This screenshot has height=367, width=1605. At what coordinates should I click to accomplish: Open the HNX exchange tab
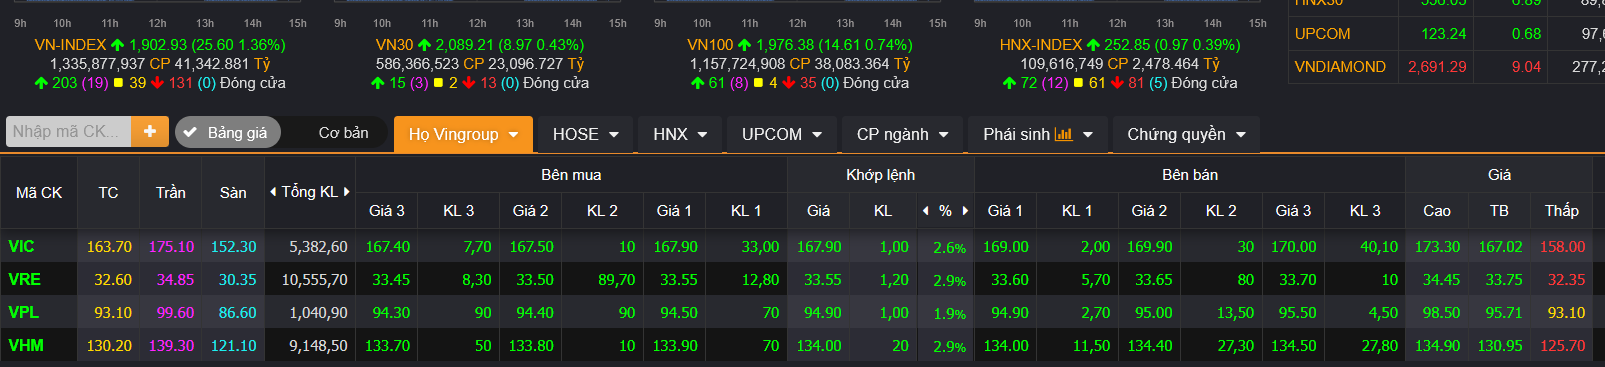coord(680,134)
